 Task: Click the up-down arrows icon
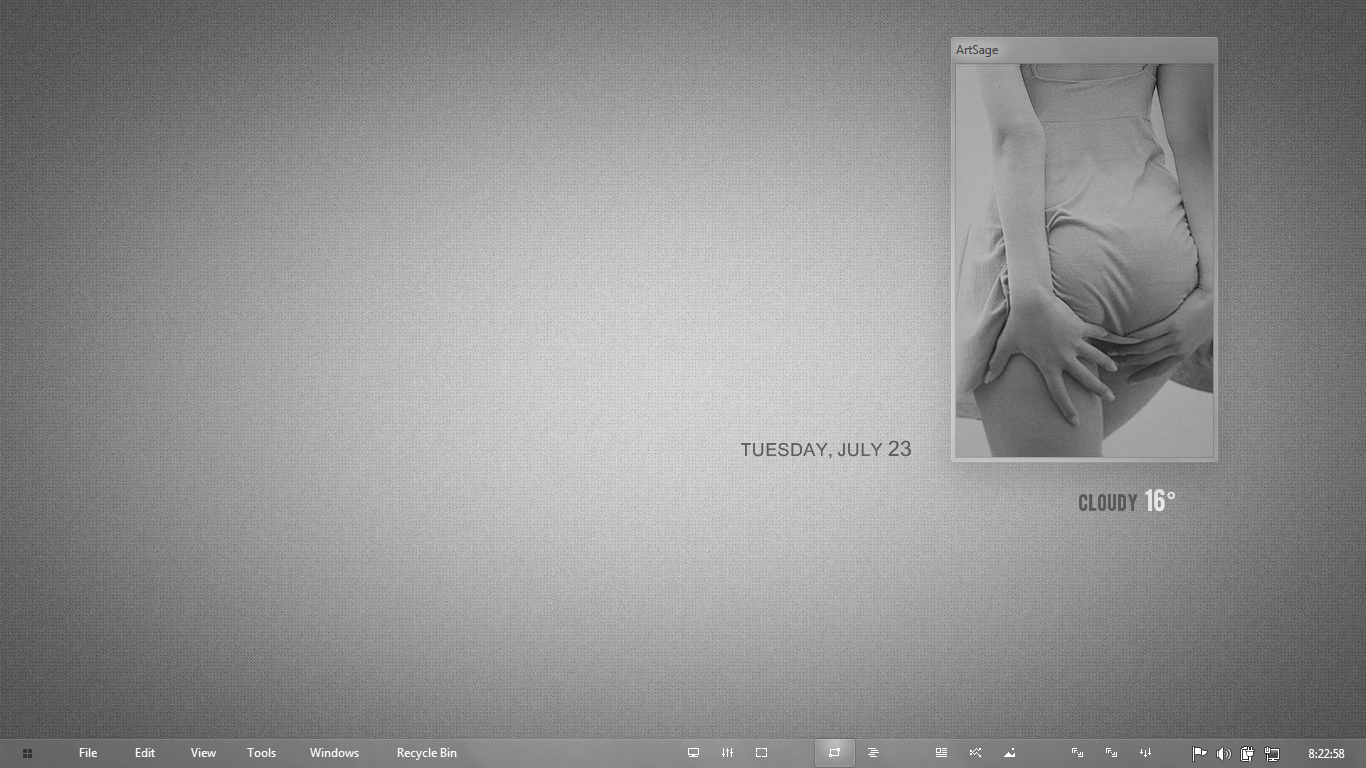click(x=1145, y=753)
